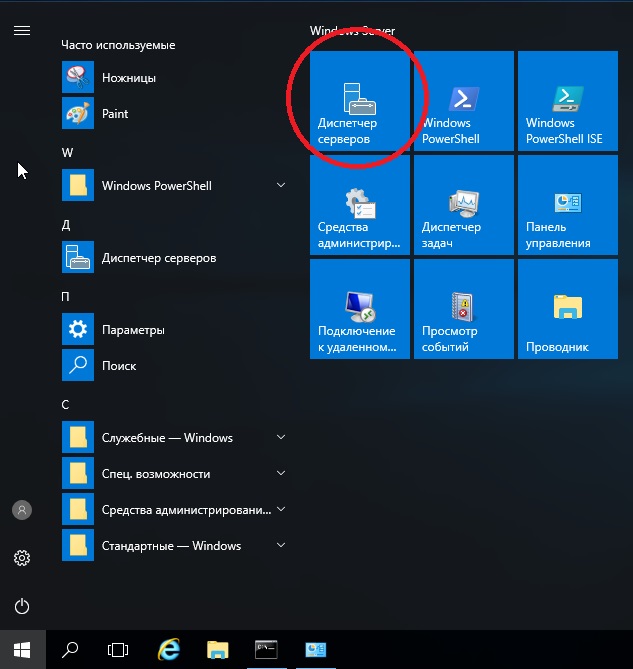The width and height of the screenshot is (633, 669).
Task: Click the hamburger menu button at top-left
Action: [22, 31]
